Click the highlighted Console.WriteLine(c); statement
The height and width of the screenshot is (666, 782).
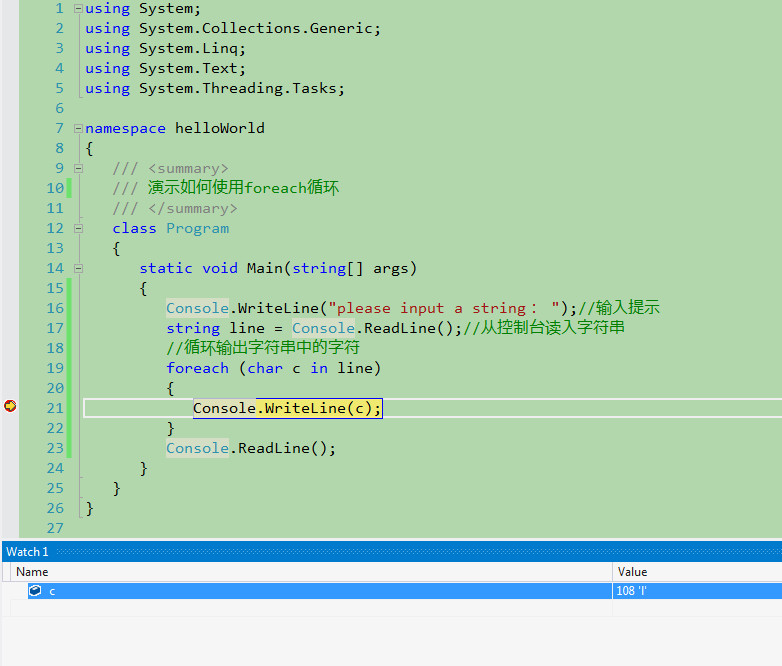(x=287, y=408)
